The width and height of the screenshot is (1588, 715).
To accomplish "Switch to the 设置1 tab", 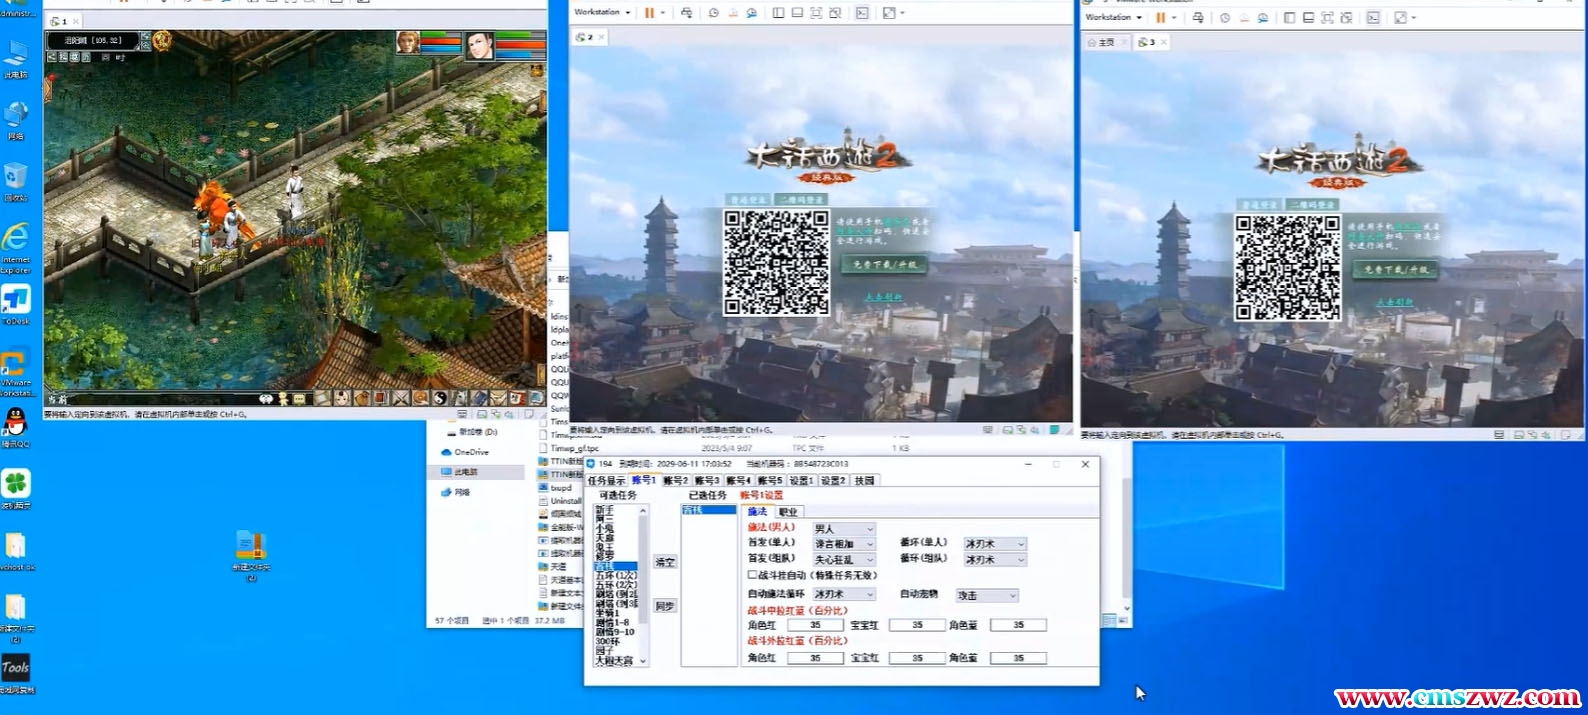I will [x=801, y=481].
